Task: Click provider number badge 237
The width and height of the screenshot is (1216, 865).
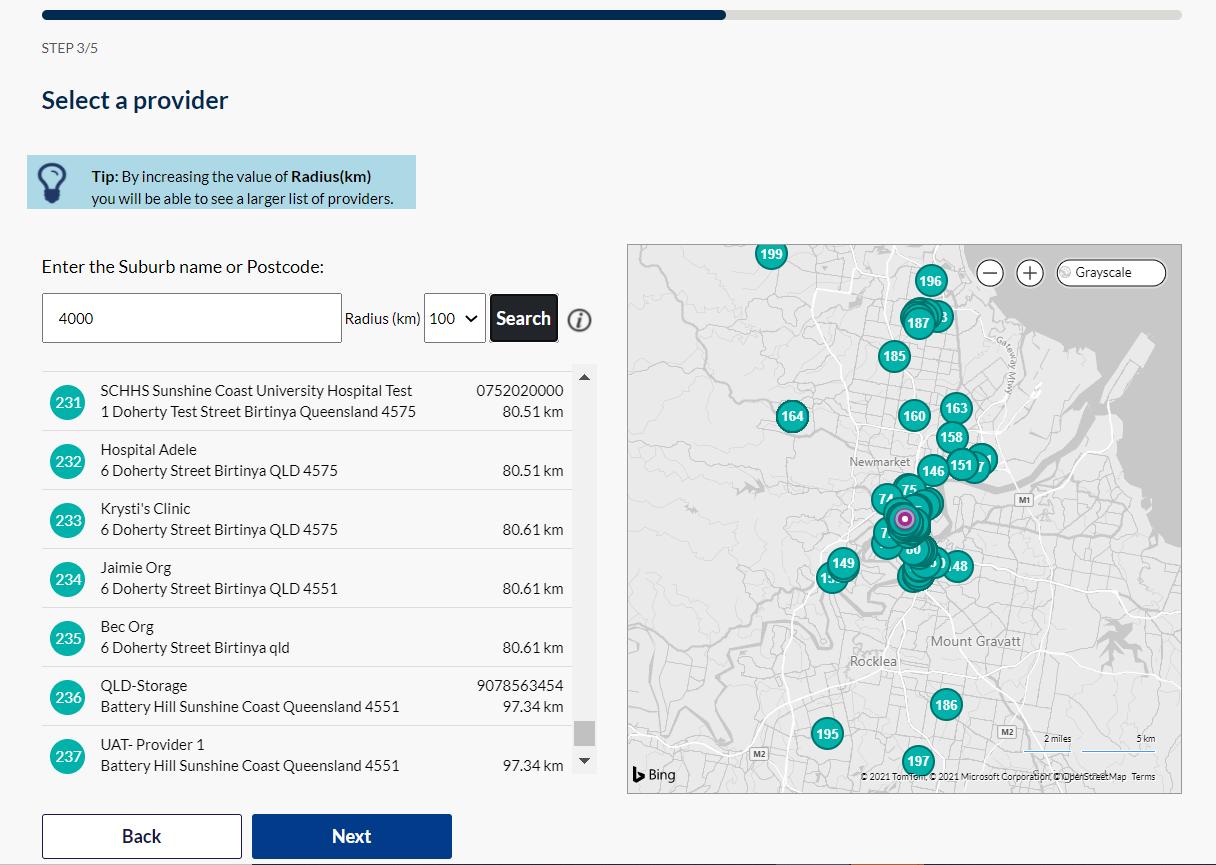Action: [x=68, y=756]
